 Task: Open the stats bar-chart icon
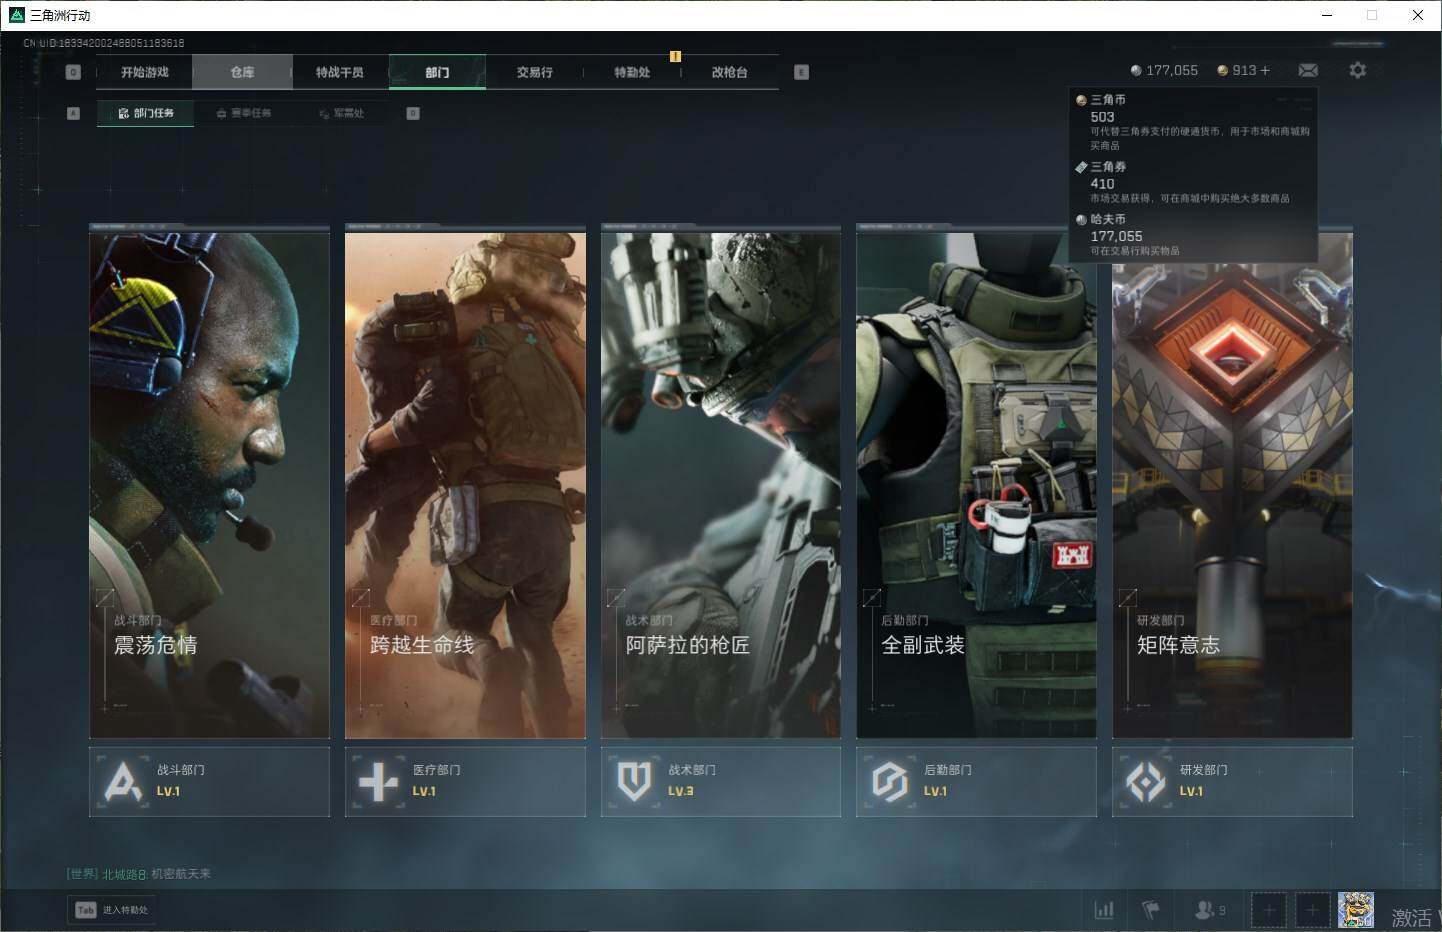pyautogui.click(x=1104, y=910)
